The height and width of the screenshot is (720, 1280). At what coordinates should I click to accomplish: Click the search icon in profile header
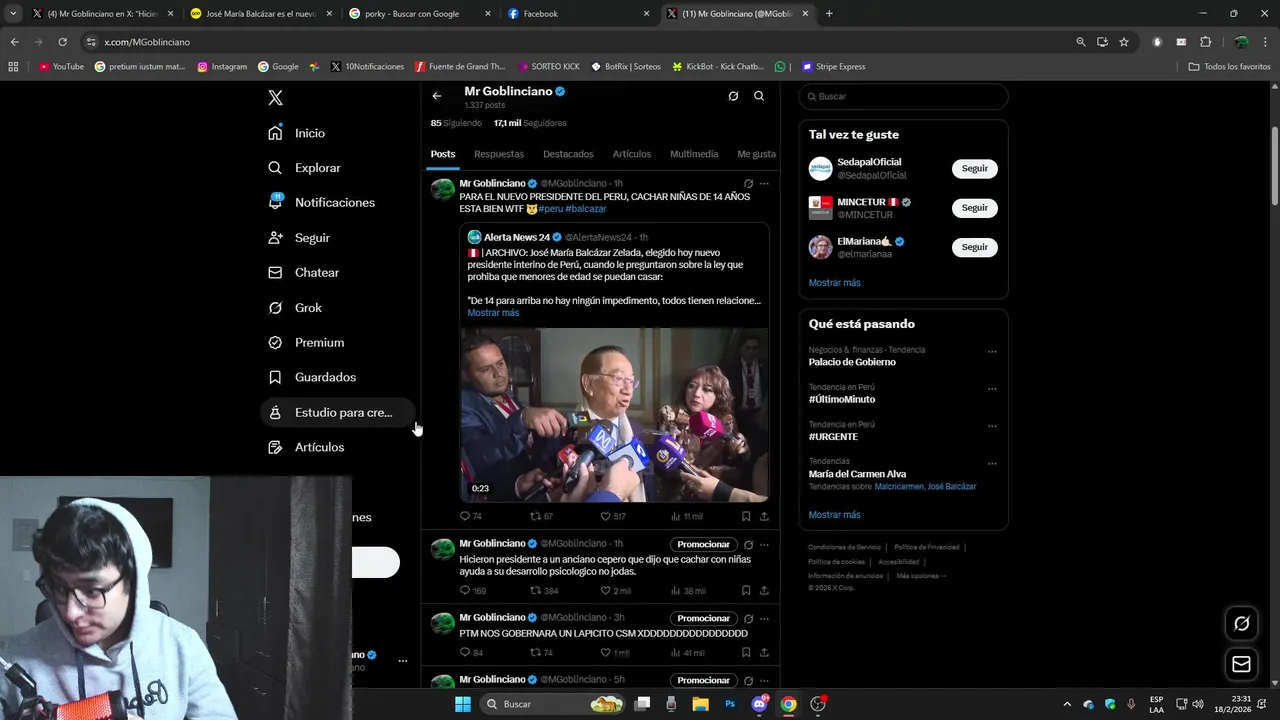pyautogui.click(x=759, y=96)
